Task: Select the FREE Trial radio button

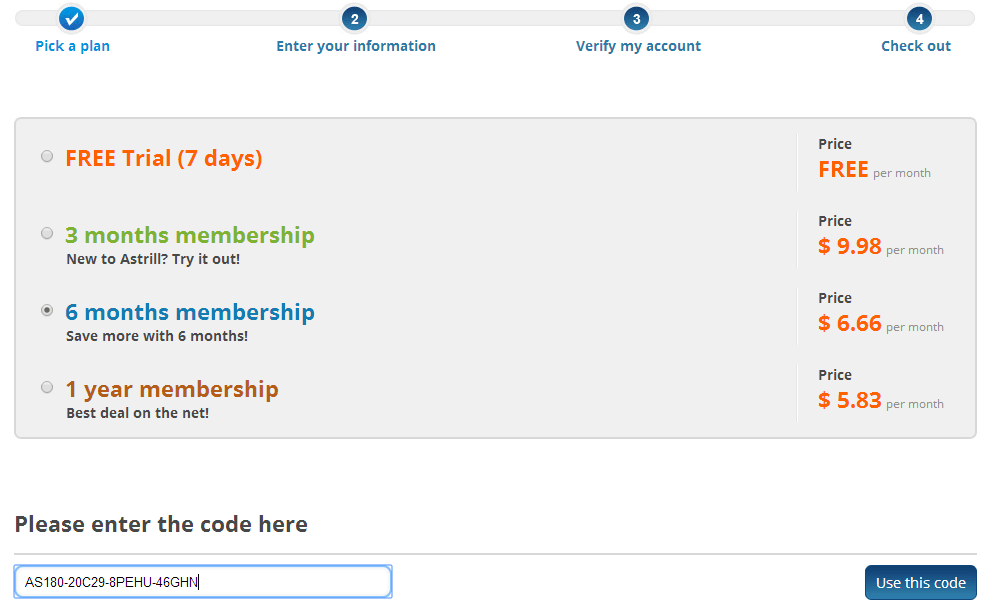Action: coord(47,156)
